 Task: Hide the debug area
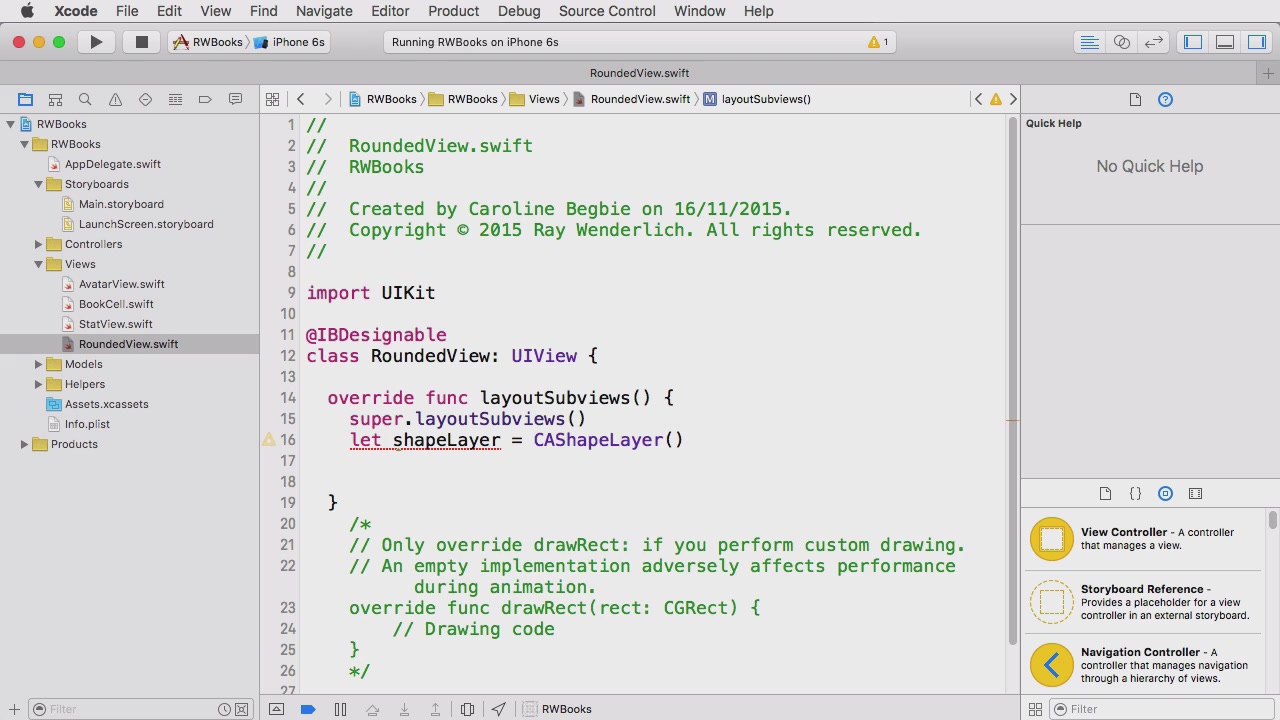click(x=276, y=709)
